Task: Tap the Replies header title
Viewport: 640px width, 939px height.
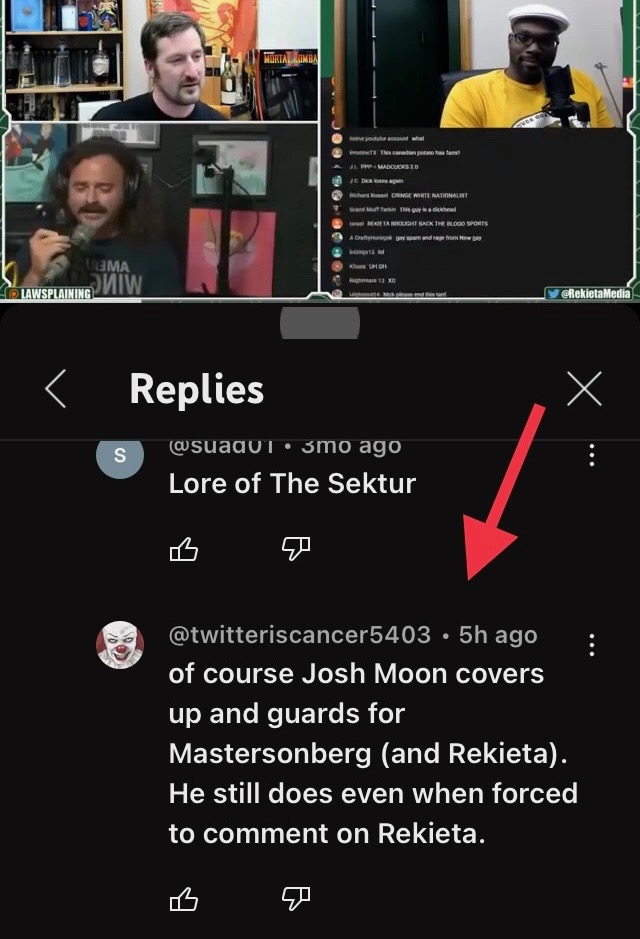Action: pos(196,389)
